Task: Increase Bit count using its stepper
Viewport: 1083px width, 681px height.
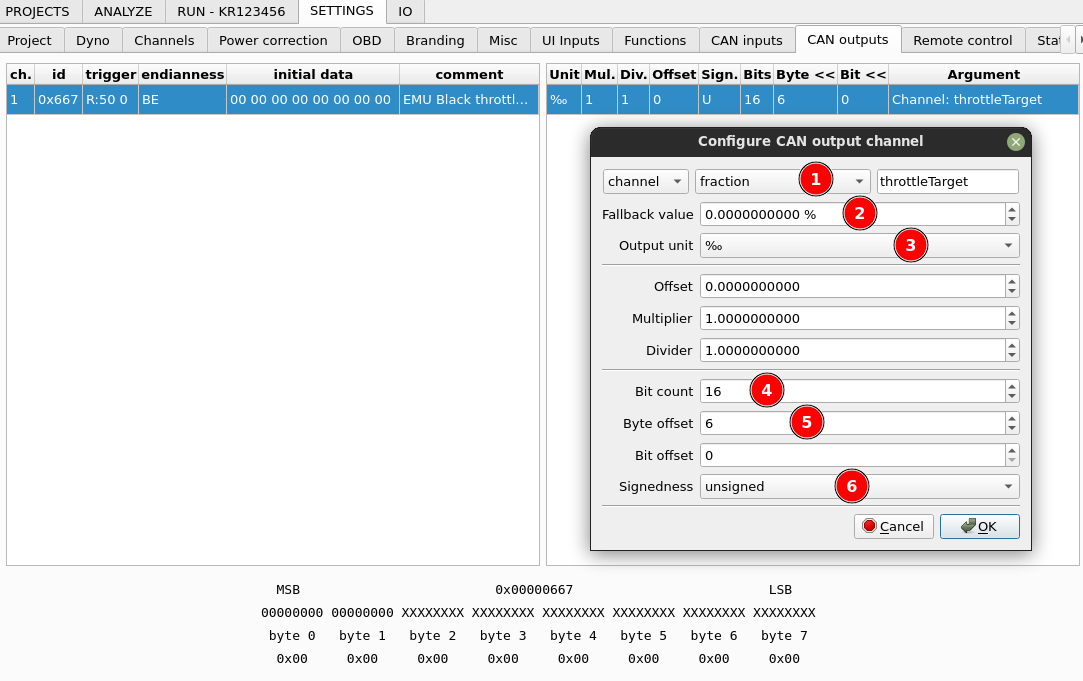Action: 1012,385
